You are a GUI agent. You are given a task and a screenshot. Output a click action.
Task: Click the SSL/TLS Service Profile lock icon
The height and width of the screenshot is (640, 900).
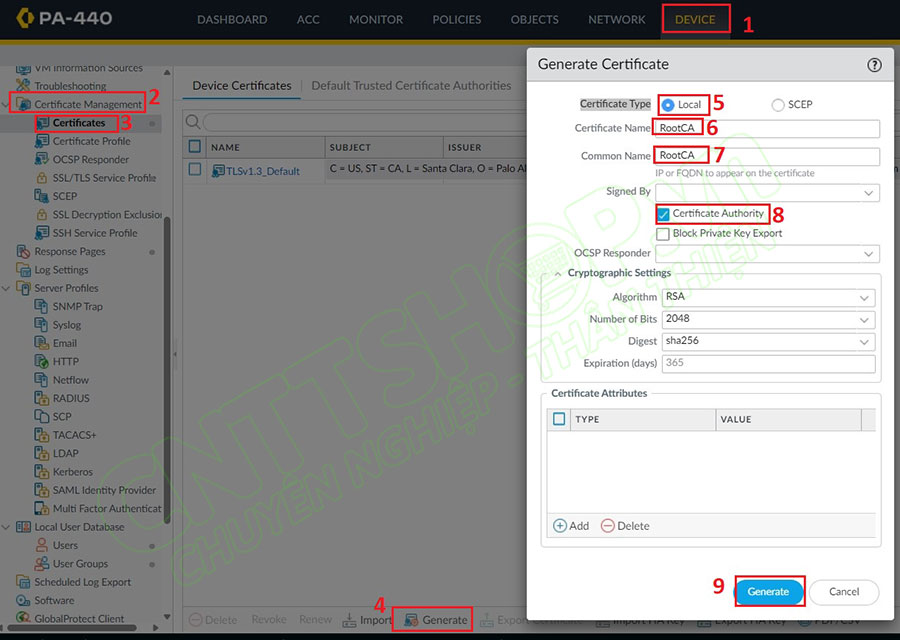point(42,177)
